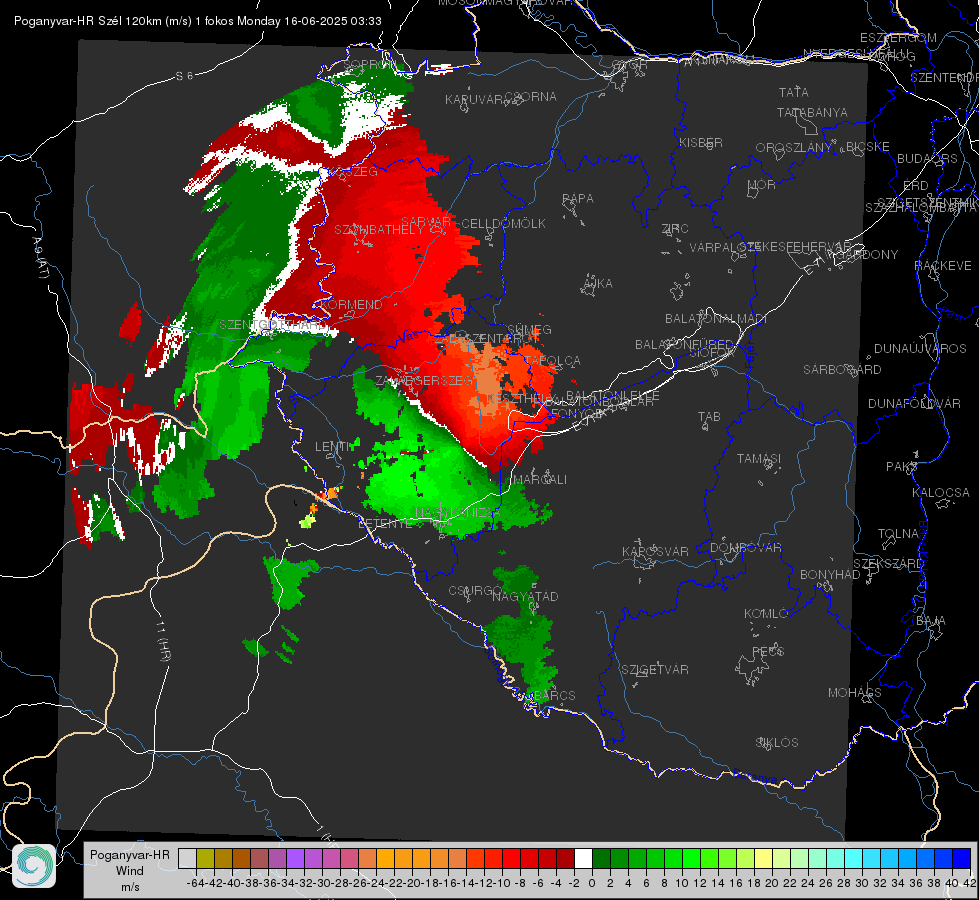Select the LENTI label
Screen dimensions: 979x900
(x=333, y=447)
